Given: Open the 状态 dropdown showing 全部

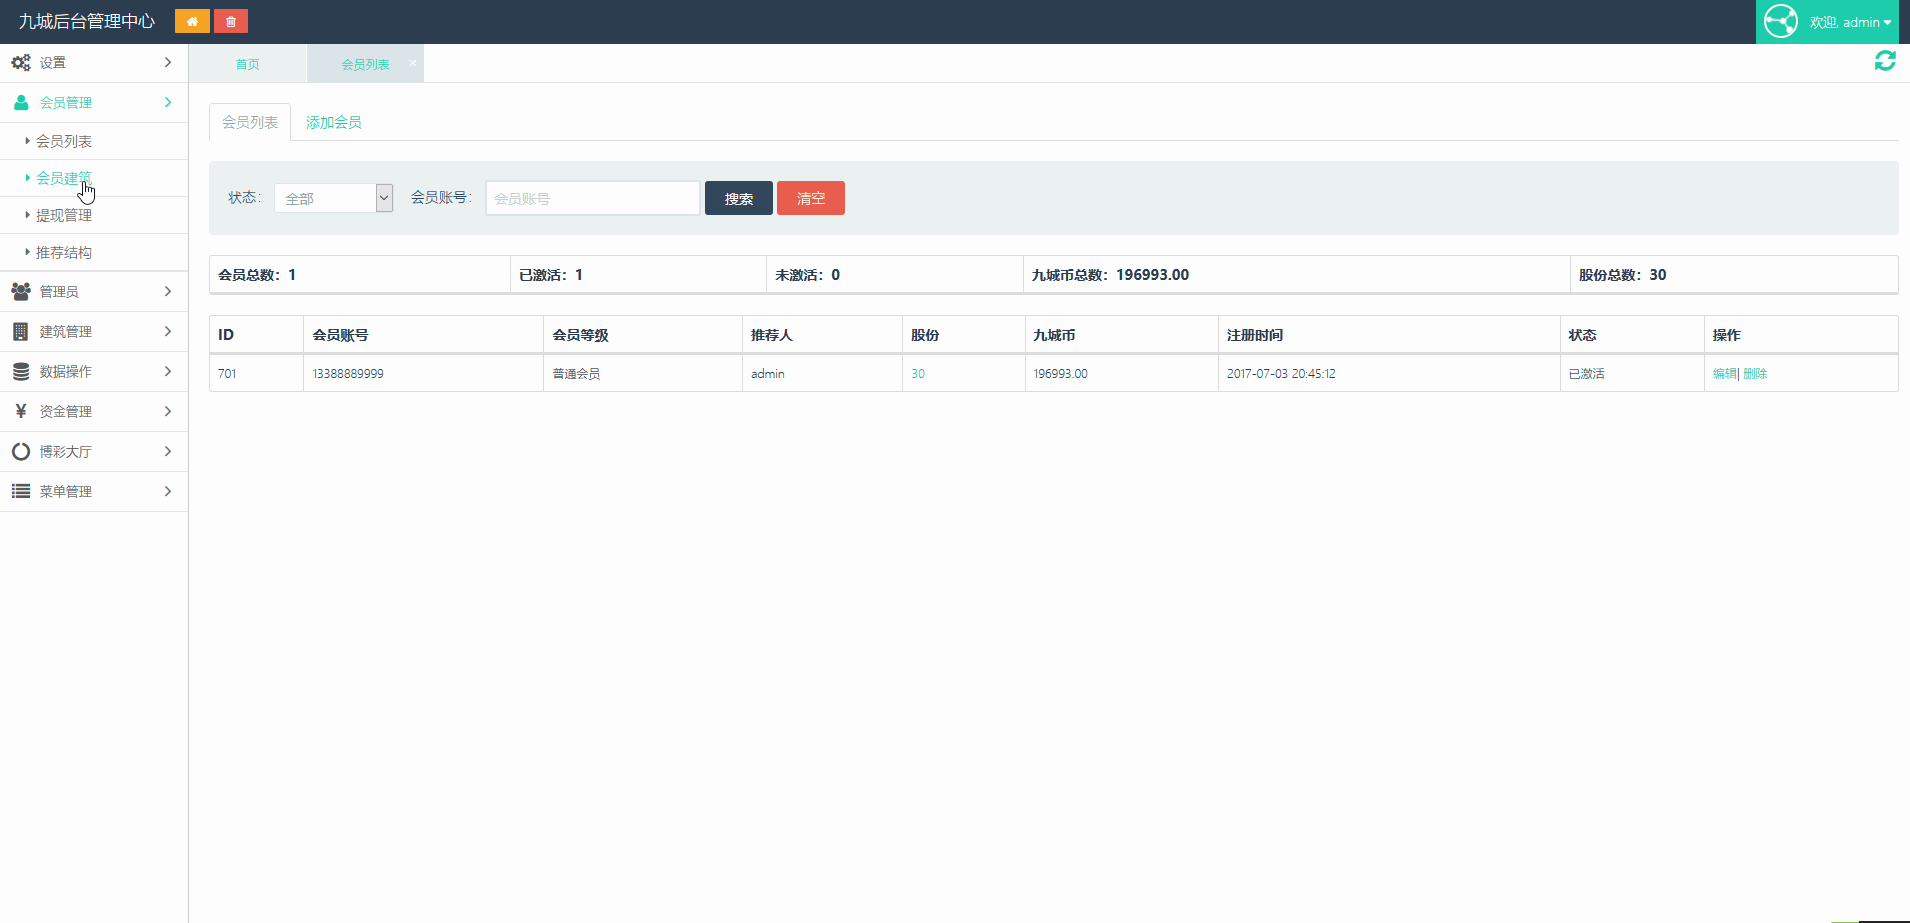Looking at the screenshot, I should pyautogui.click(x=334, y=198).
